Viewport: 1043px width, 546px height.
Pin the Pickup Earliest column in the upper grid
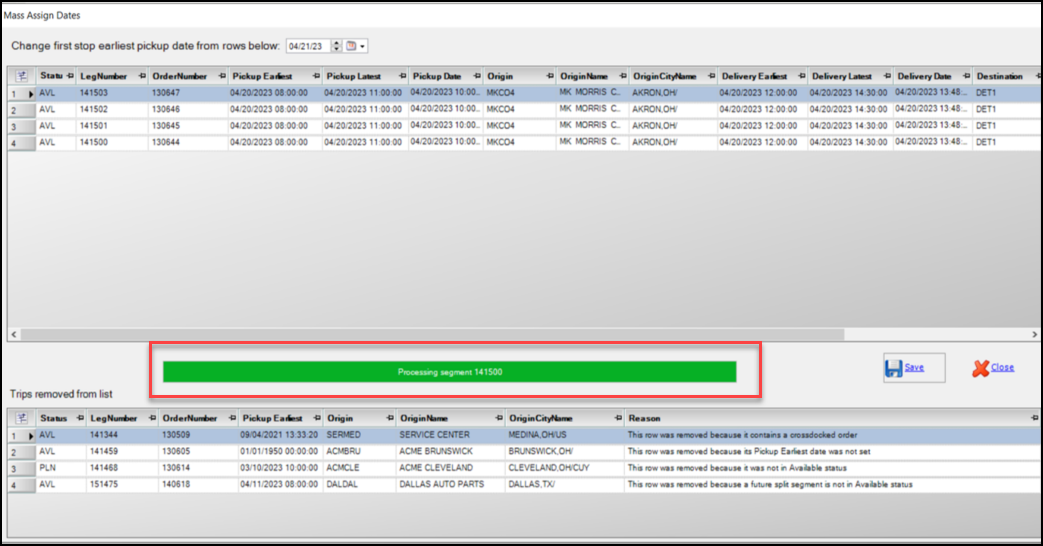tap(316, 76)
